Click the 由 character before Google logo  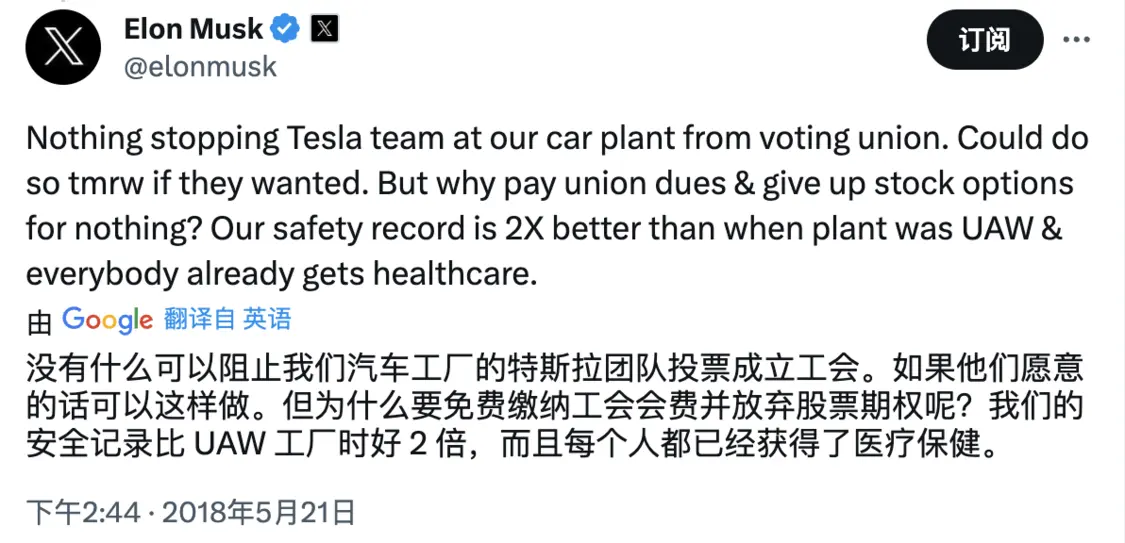tap(39, 321)
